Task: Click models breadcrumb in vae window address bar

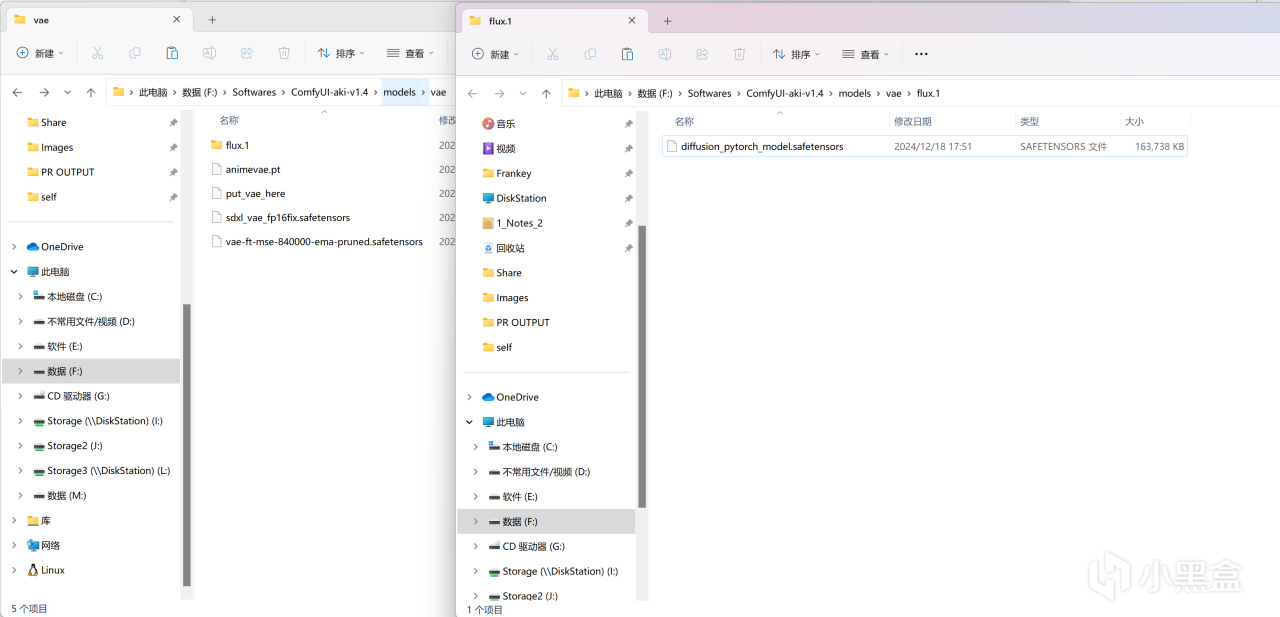Action: (x=399, y=92)
